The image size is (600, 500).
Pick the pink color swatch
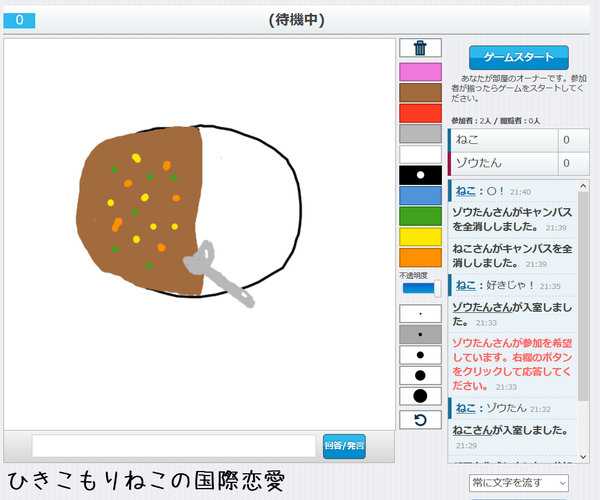[420, 72]
